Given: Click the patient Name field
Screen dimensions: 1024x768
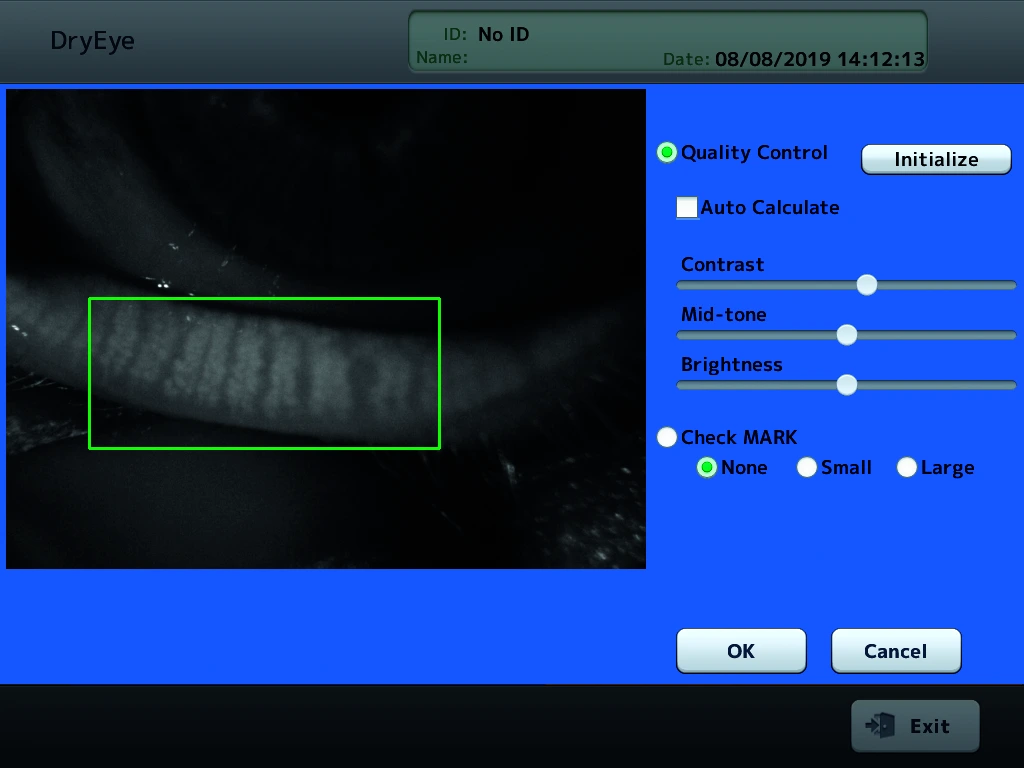Looking at the screenshot, I should 540,58.
